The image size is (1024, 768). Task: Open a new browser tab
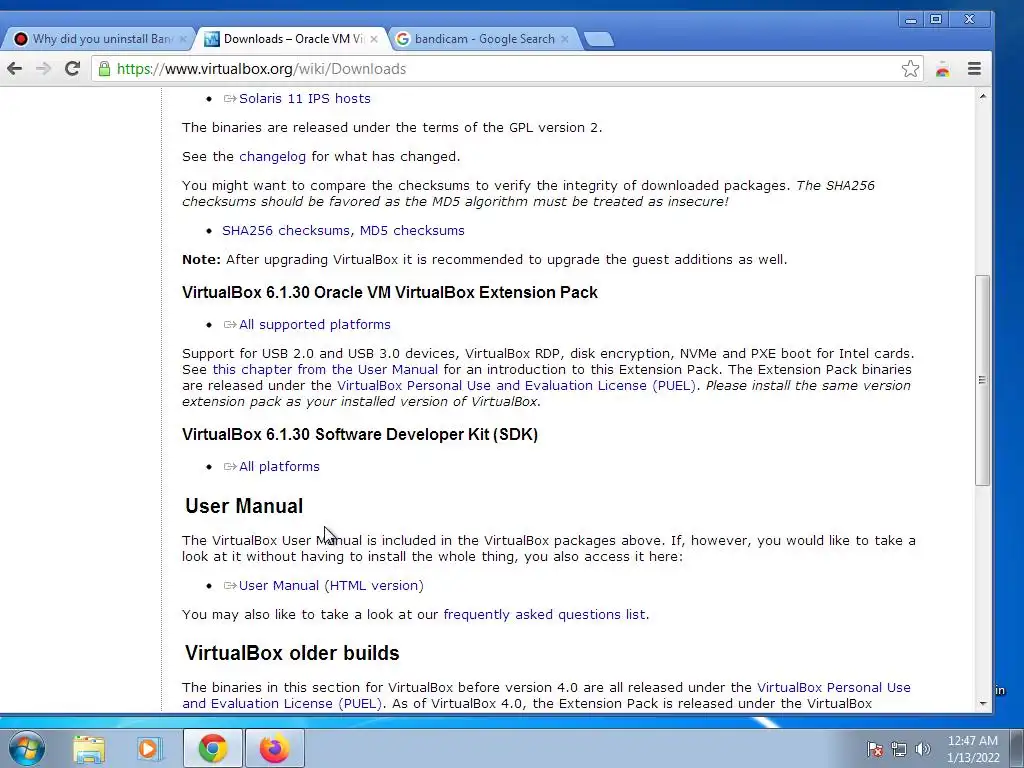(x=598, y=39)
